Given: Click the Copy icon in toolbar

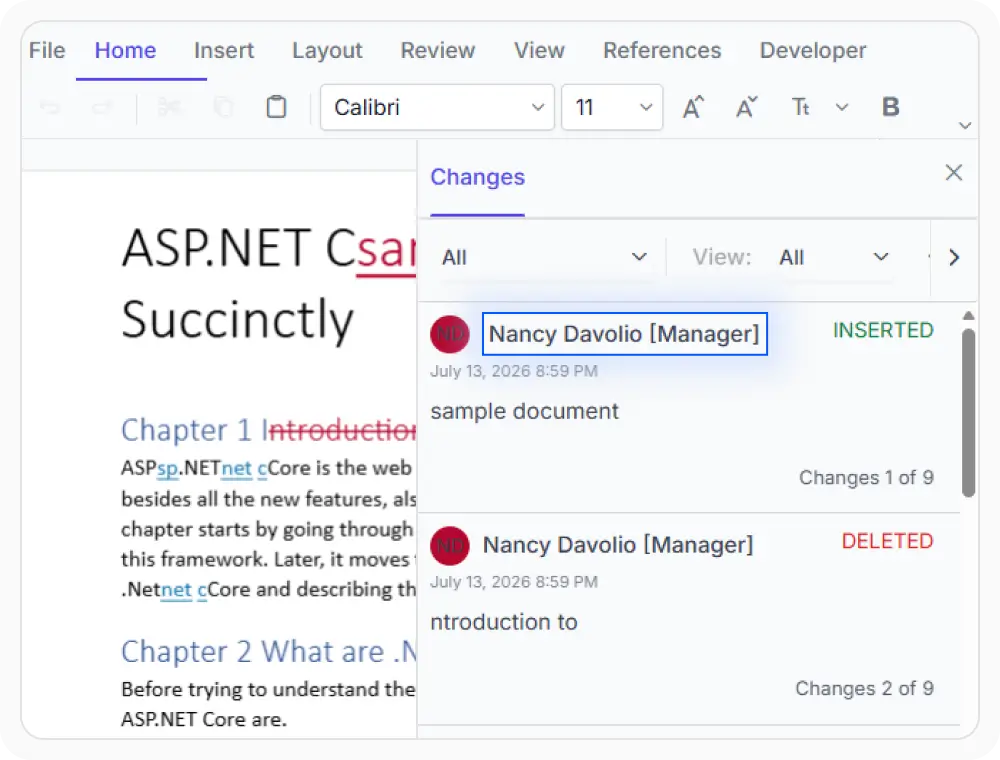Looking at the screenshot, I should 223,107.
